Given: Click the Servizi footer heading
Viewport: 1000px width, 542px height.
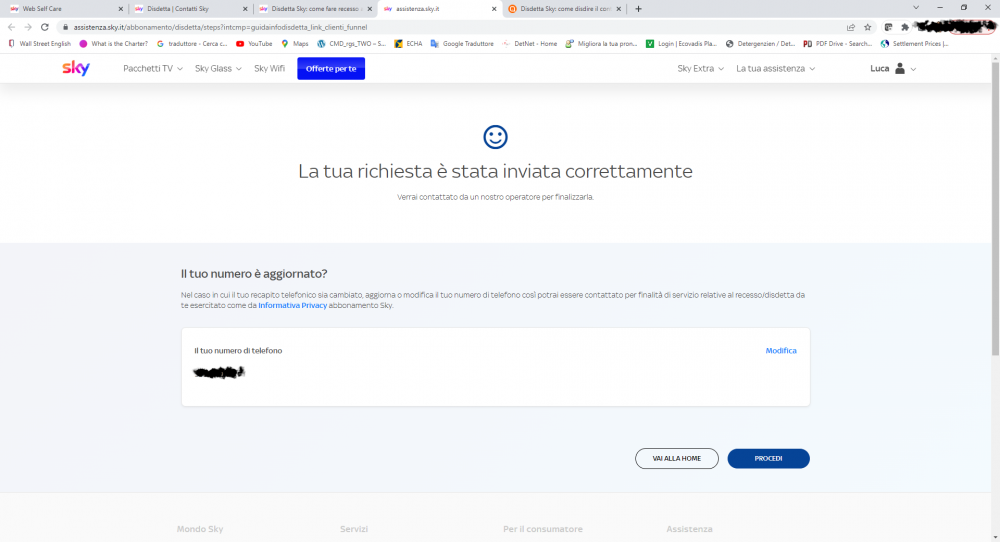Looking at the screenshot, I should (x=354, y=529).
